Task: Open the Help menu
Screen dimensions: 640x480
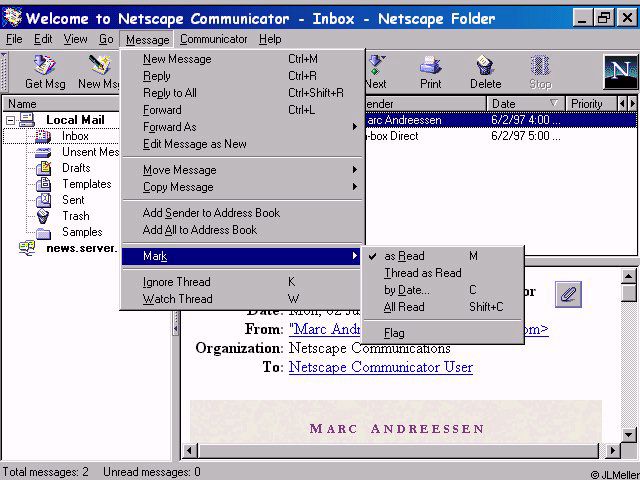Action: click(x=270, y=39)
